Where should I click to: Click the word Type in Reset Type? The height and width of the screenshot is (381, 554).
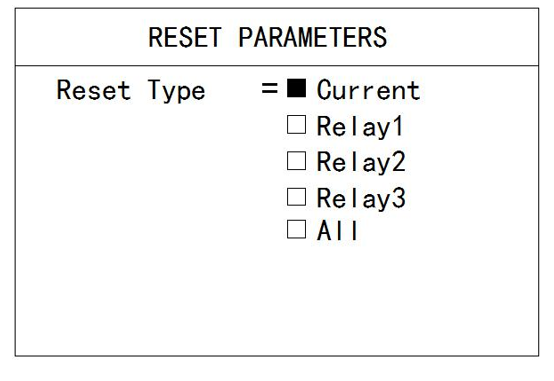[x=176, y=92]
